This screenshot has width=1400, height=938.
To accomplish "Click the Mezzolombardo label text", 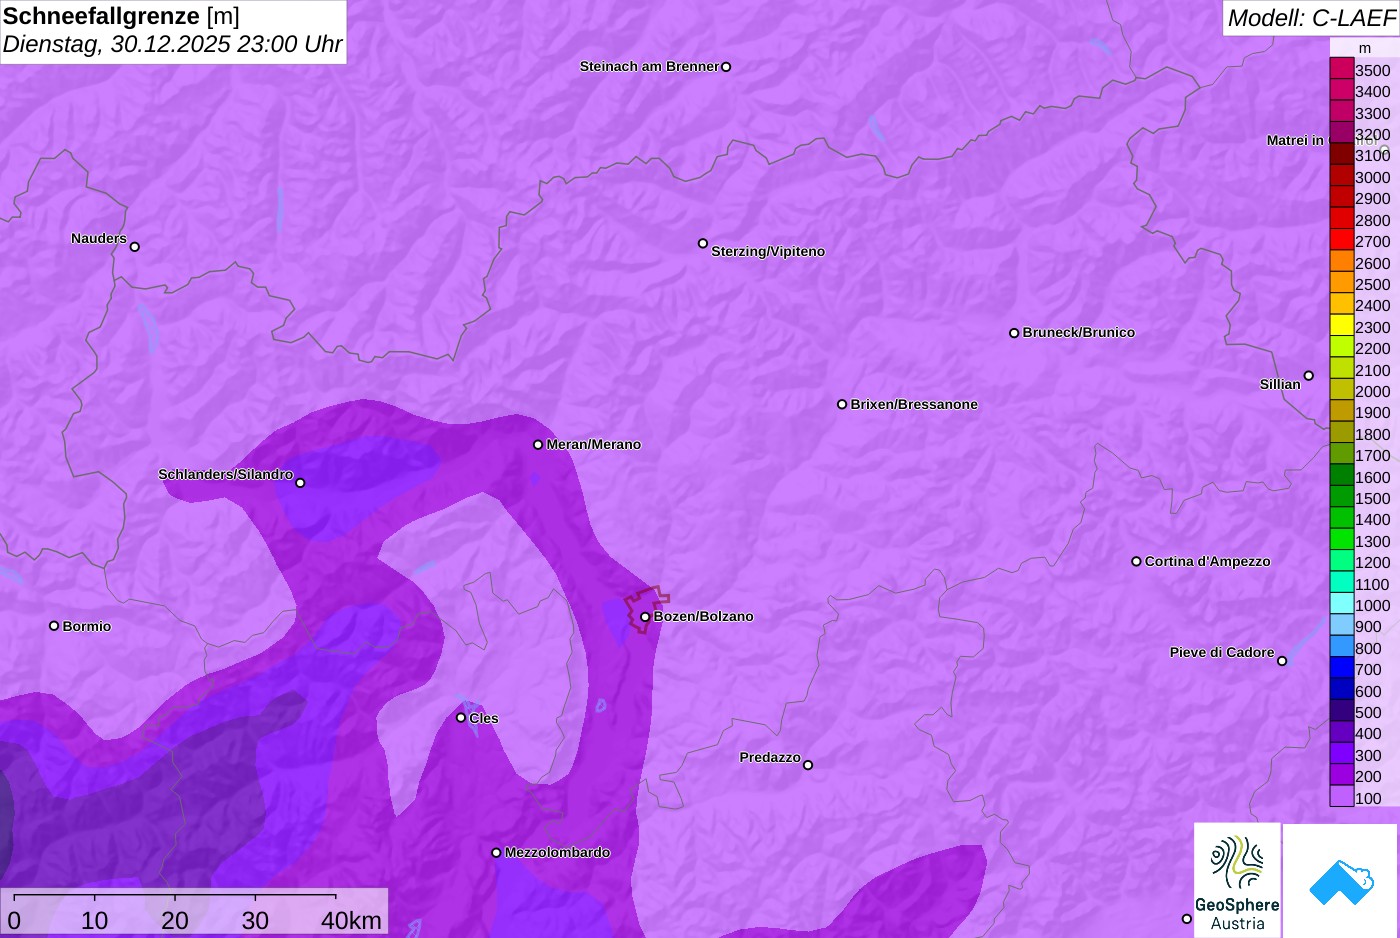I will pos(557,852).
